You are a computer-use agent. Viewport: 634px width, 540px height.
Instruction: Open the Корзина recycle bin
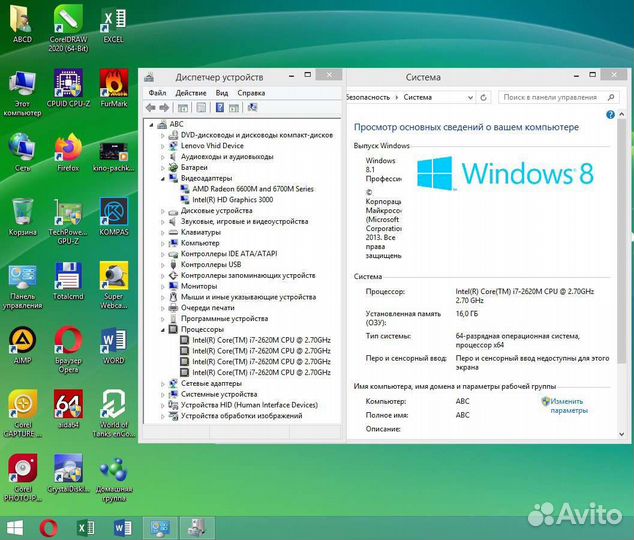pos(22,216)
